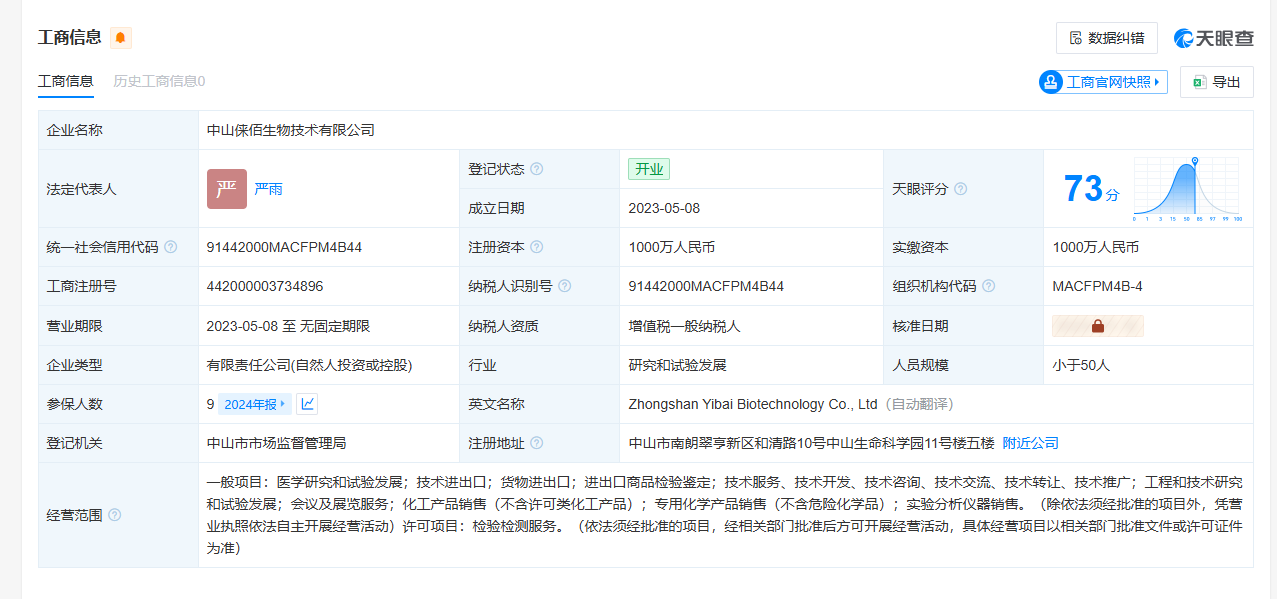Open the 附近公司 link

(x=1030, y=443)
